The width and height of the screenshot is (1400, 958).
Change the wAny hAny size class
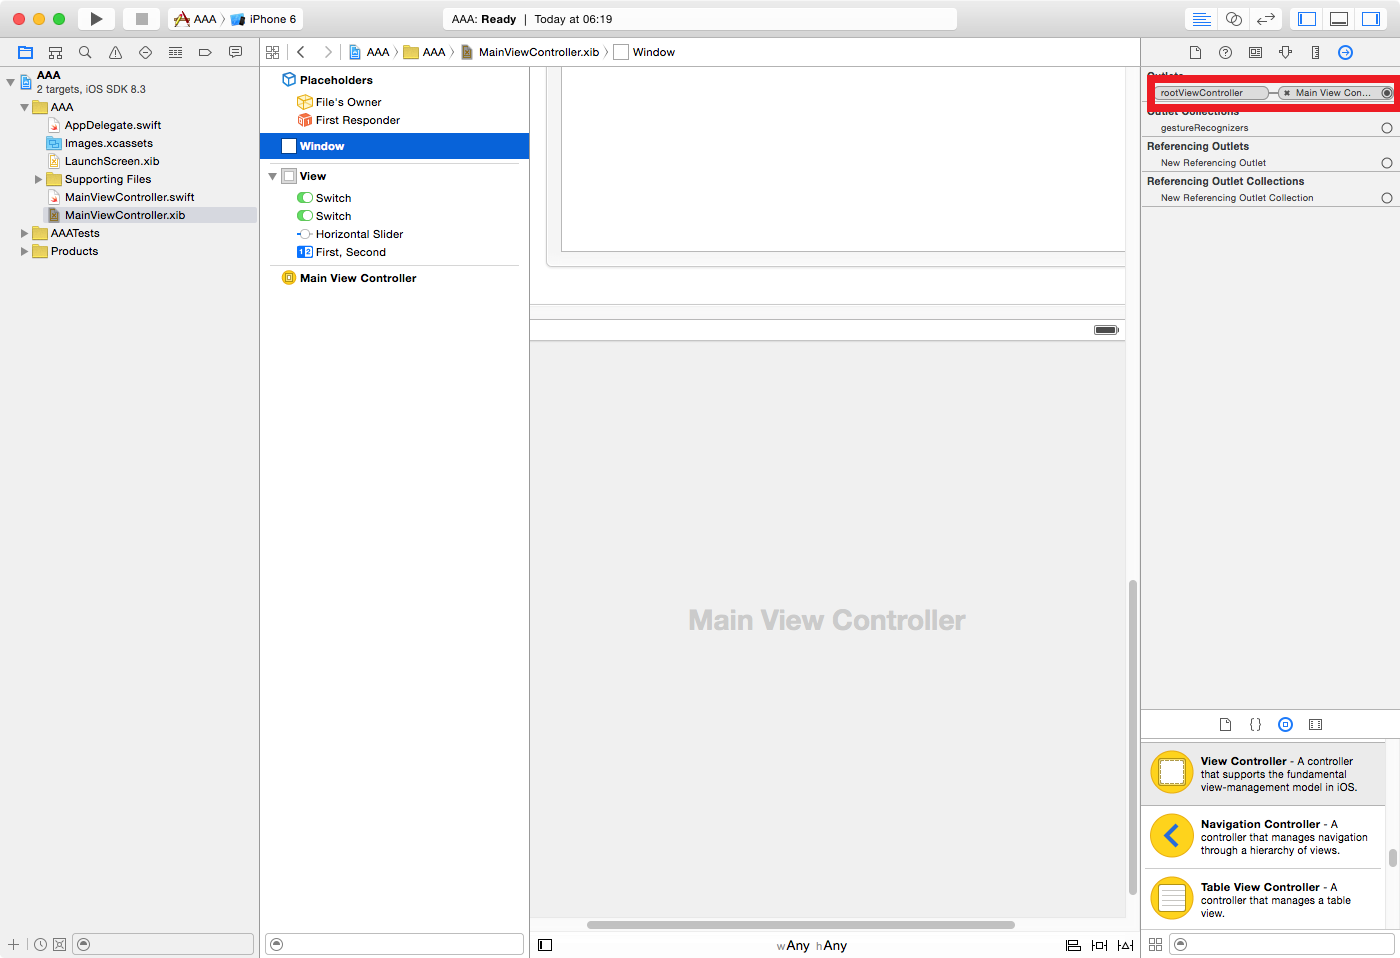(x=812, y=945)
